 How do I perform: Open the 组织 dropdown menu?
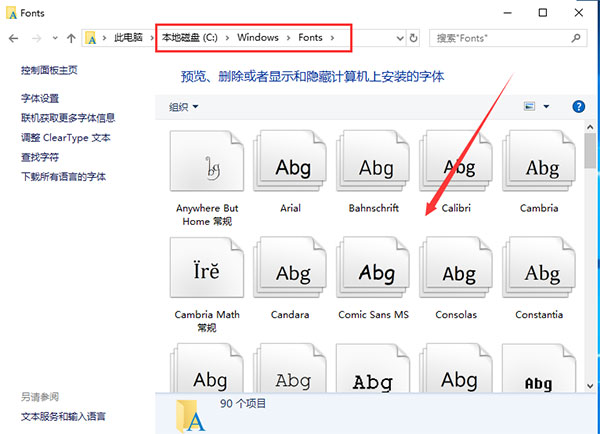(x=184, y=107)
